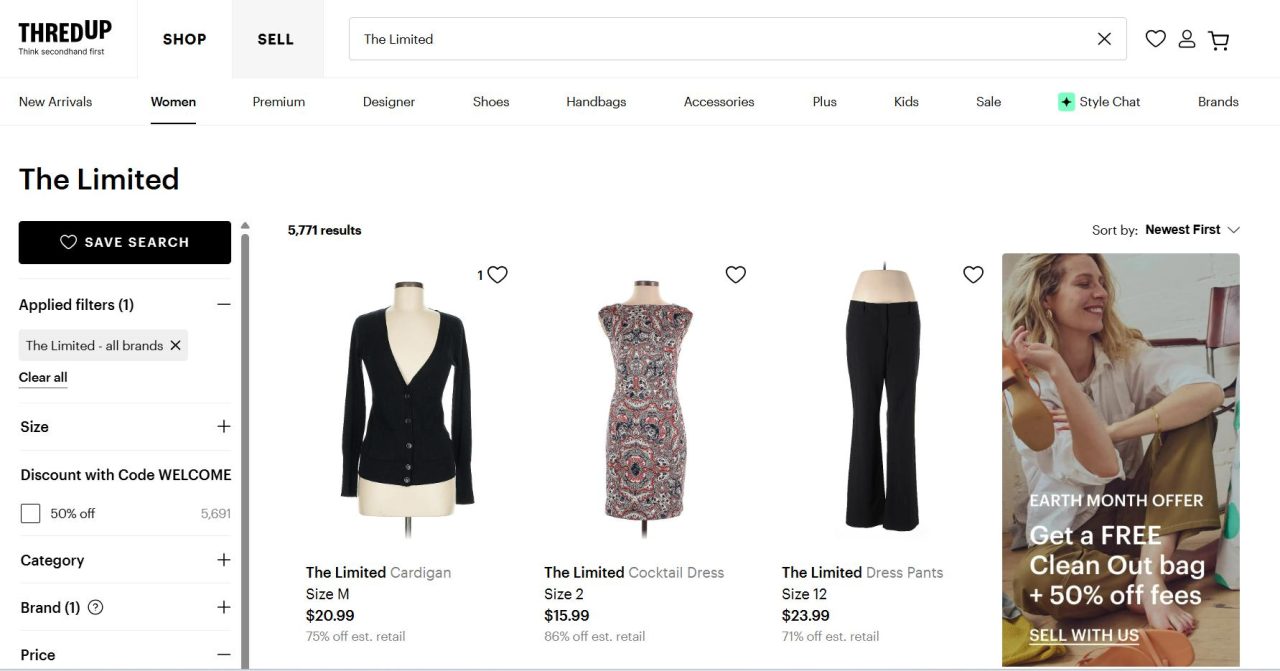Viewport: 1280px width, 671px height.
Task: Open the Sort by Newest First dropdown
Action: [1192, 230]
